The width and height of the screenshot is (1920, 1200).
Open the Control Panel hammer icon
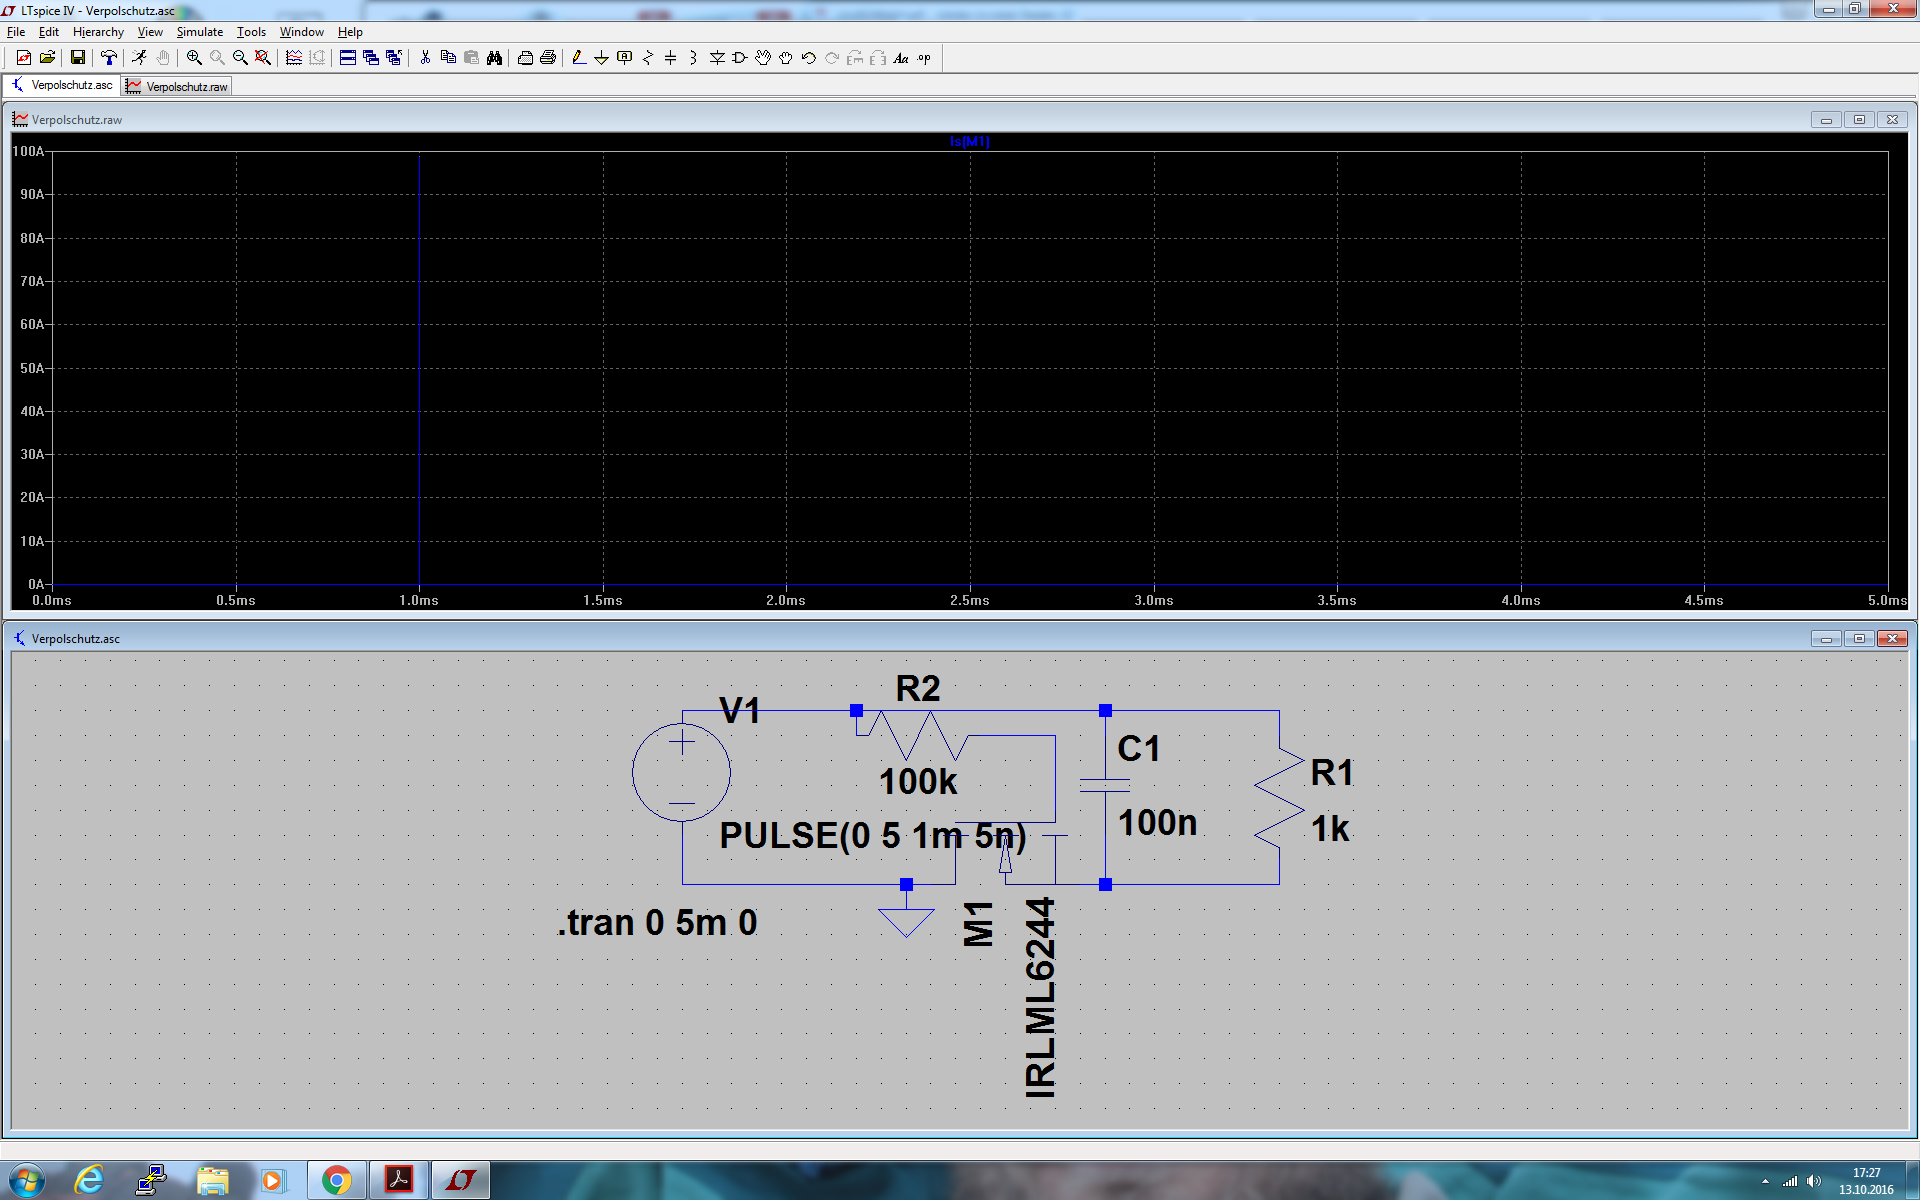(108, 58)
